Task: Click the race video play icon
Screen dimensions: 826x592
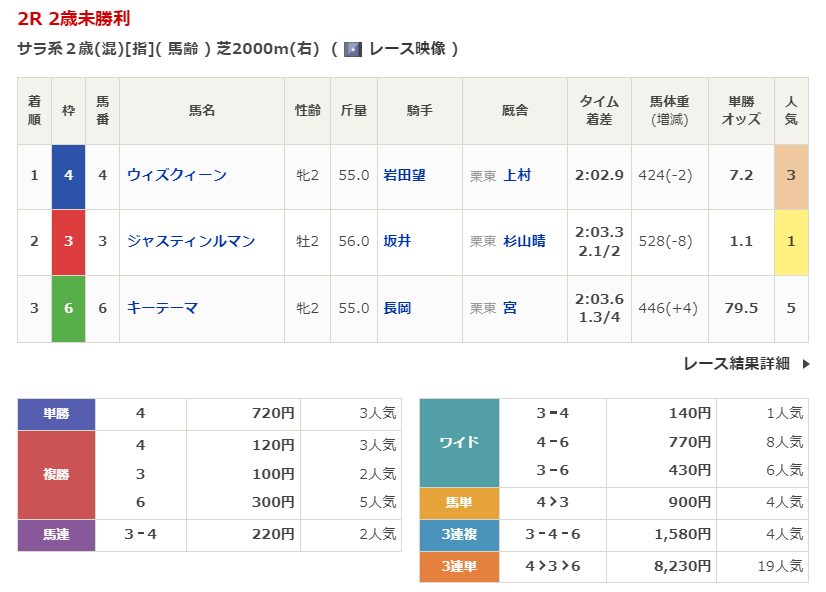Action: pos(352,49)
